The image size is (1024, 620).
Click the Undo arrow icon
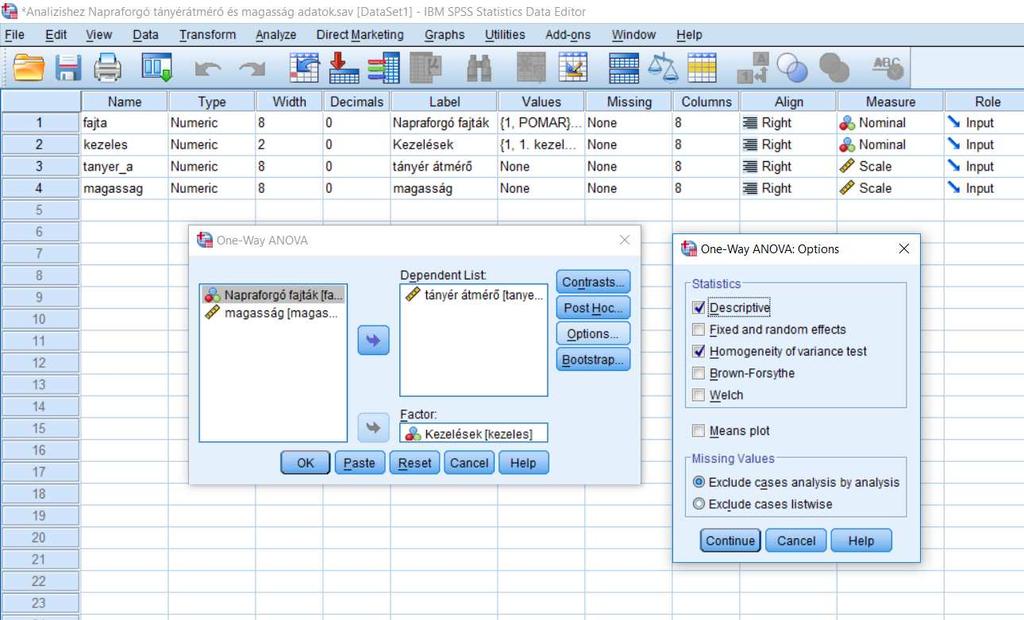tap(208, 69)
